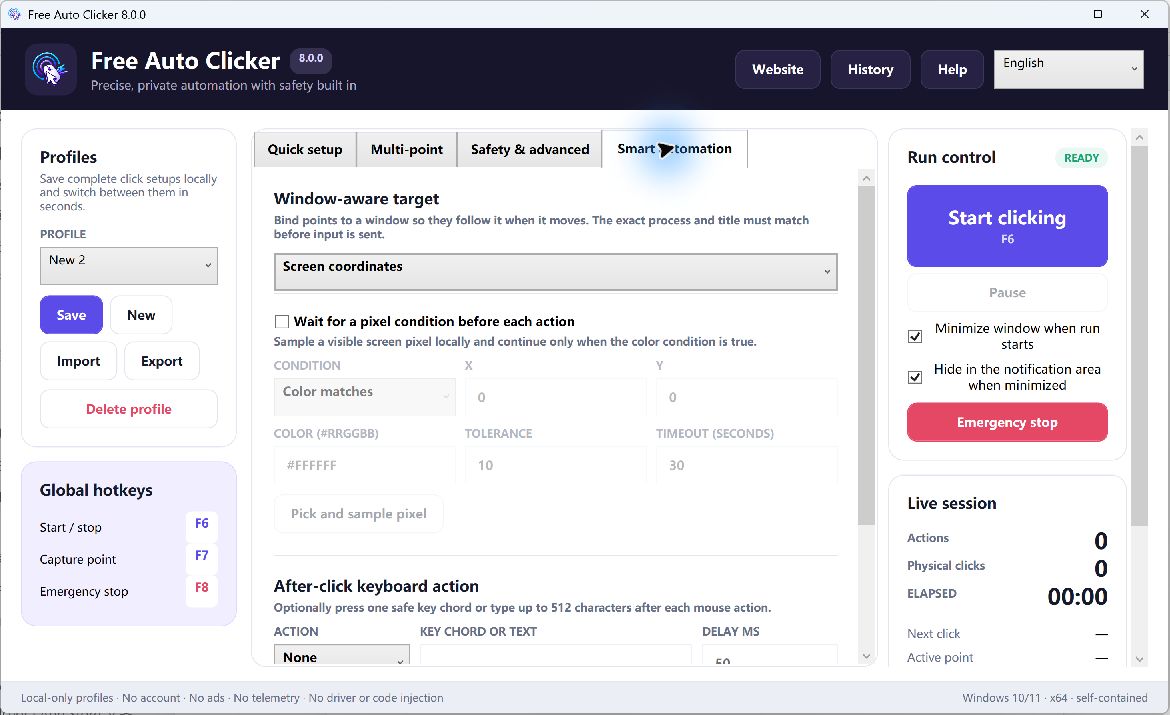Screen dimensions: 1170x715
Task: Click the Window-aware target heading
Action: click(356, 199)
